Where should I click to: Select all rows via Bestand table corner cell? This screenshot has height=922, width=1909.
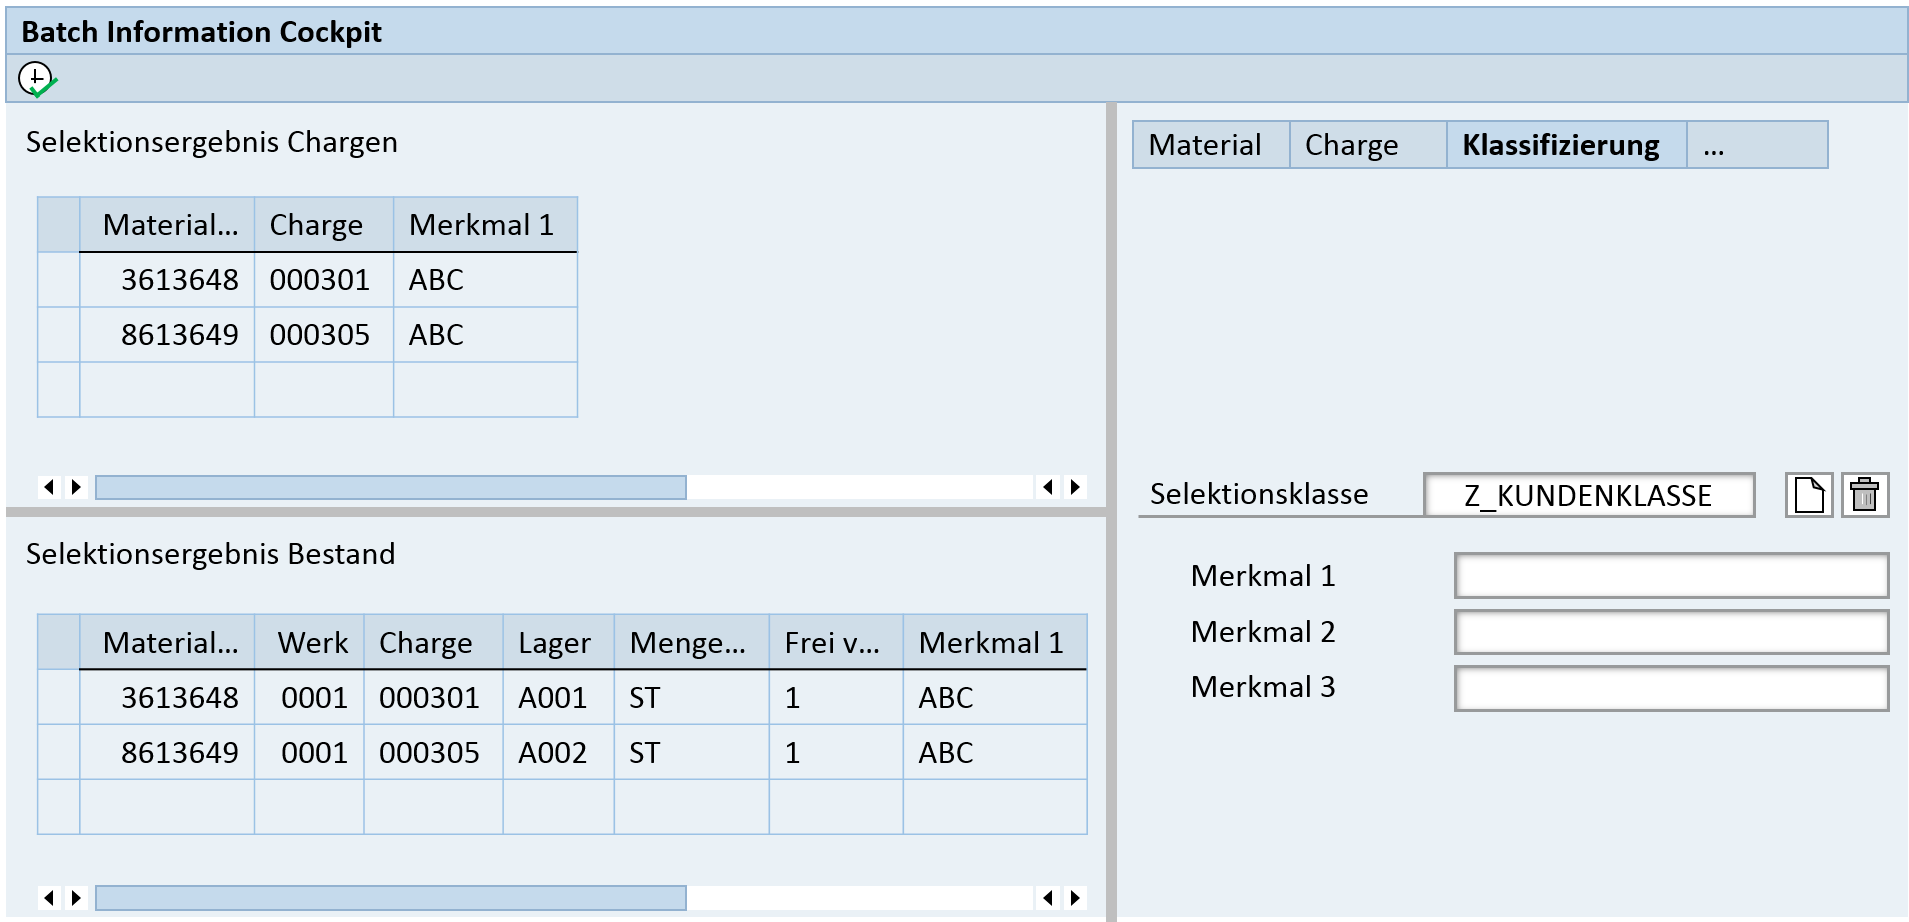click(x=59, y=642)
